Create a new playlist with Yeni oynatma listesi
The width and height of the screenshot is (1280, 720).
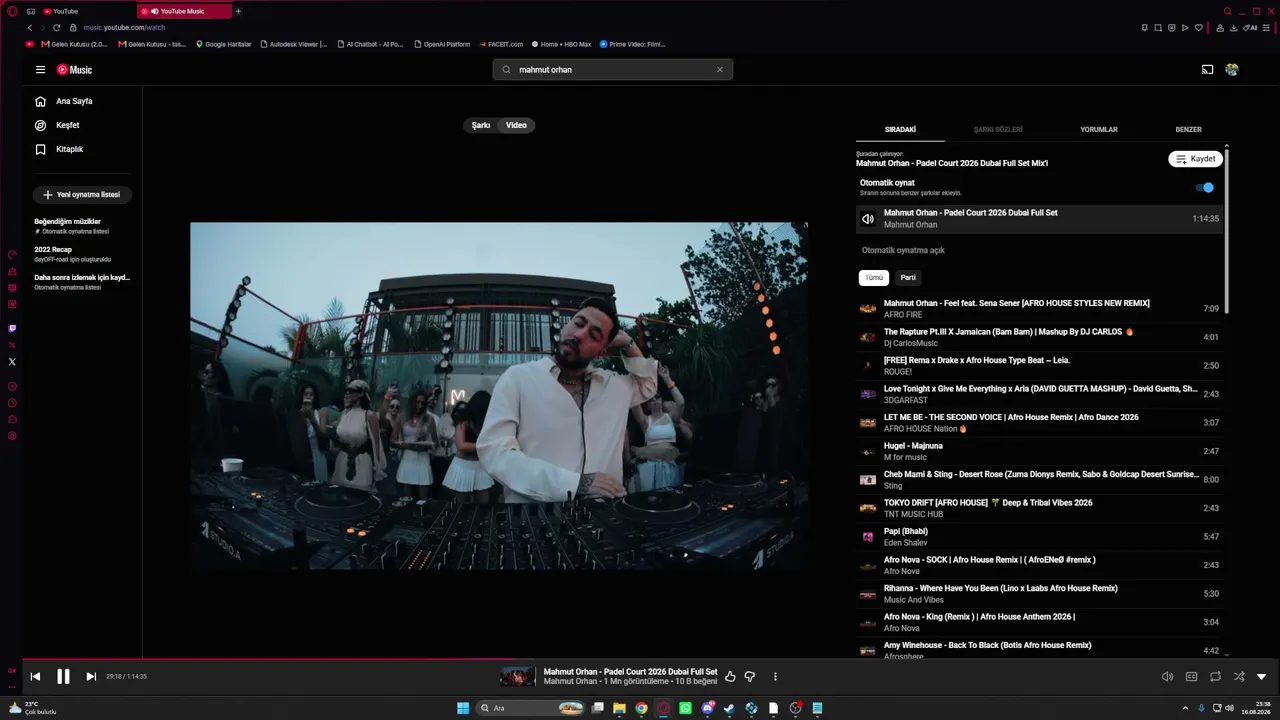click(82, 195)
